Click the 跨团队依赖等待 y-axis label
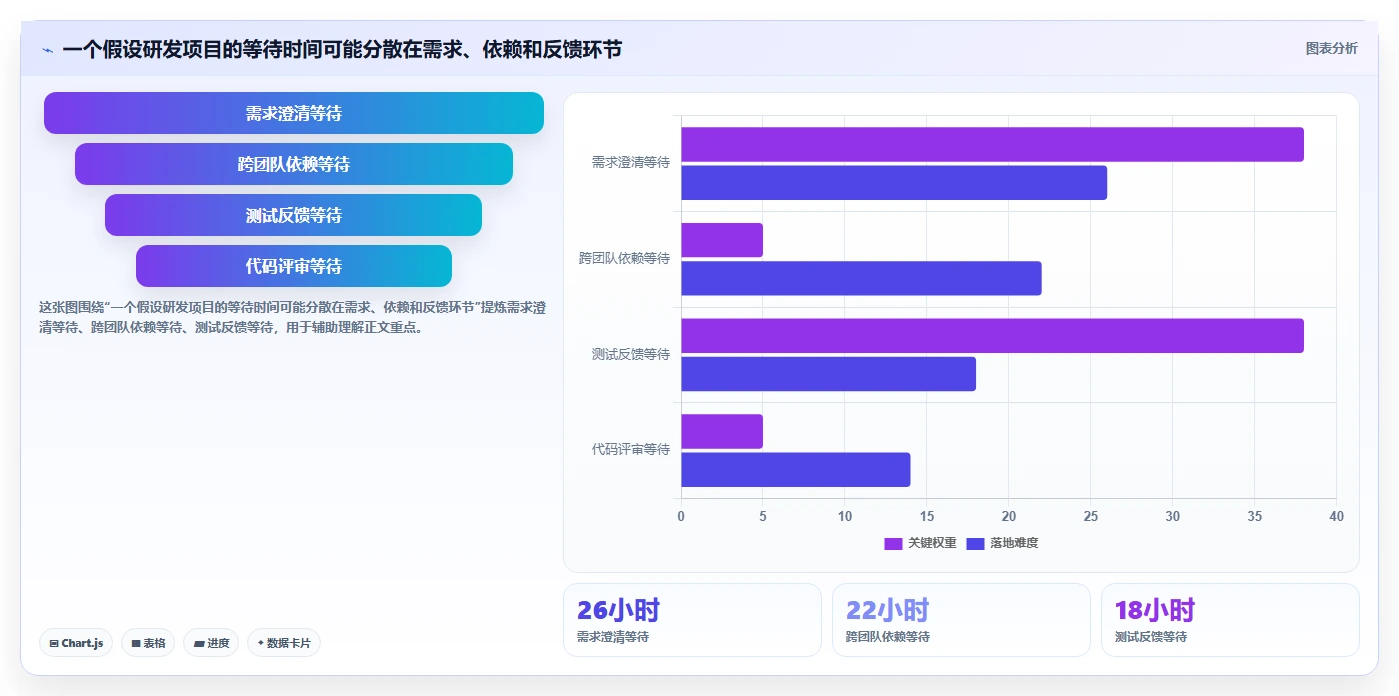Image resolution: width=1399 pixels, height=696 pixels. pos(624,258)
